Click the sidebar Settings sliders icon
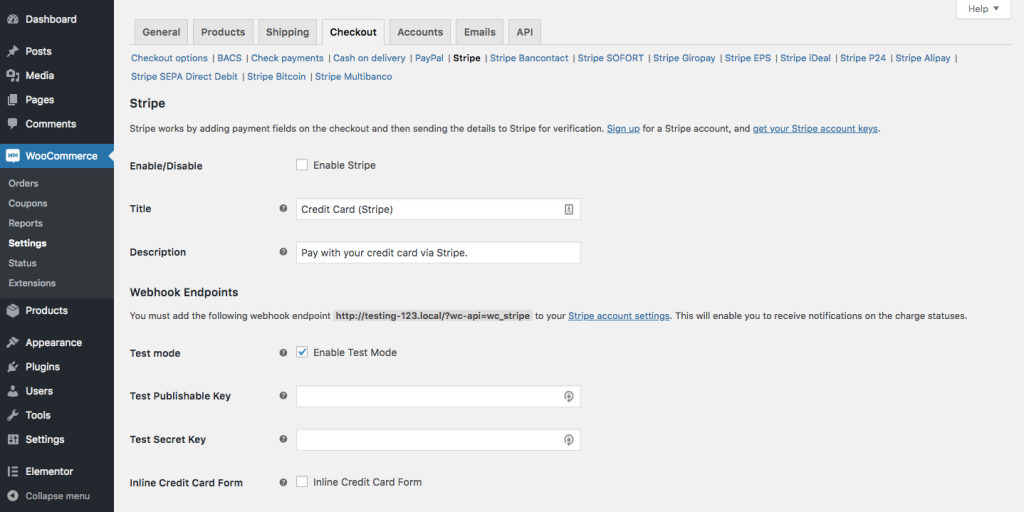Image resolution: width=1024 pixels, height=512 pixels. 12,440
